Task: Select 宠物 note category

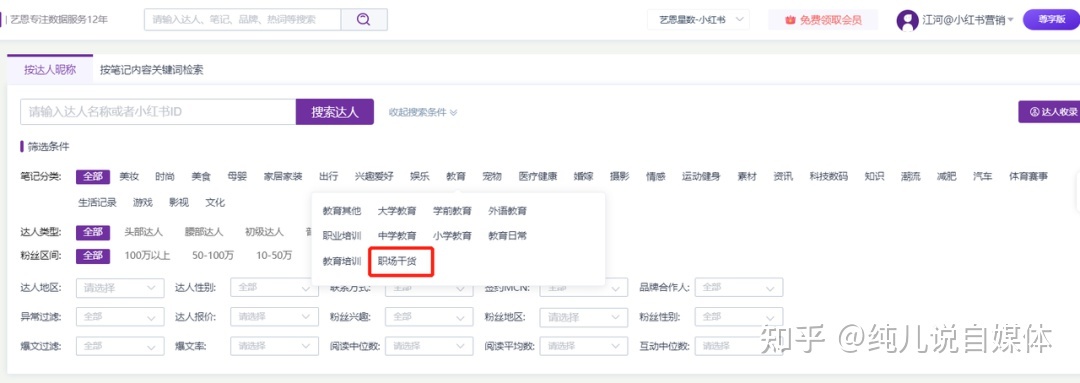Action: pyautogui.click(x=492, y=176)
